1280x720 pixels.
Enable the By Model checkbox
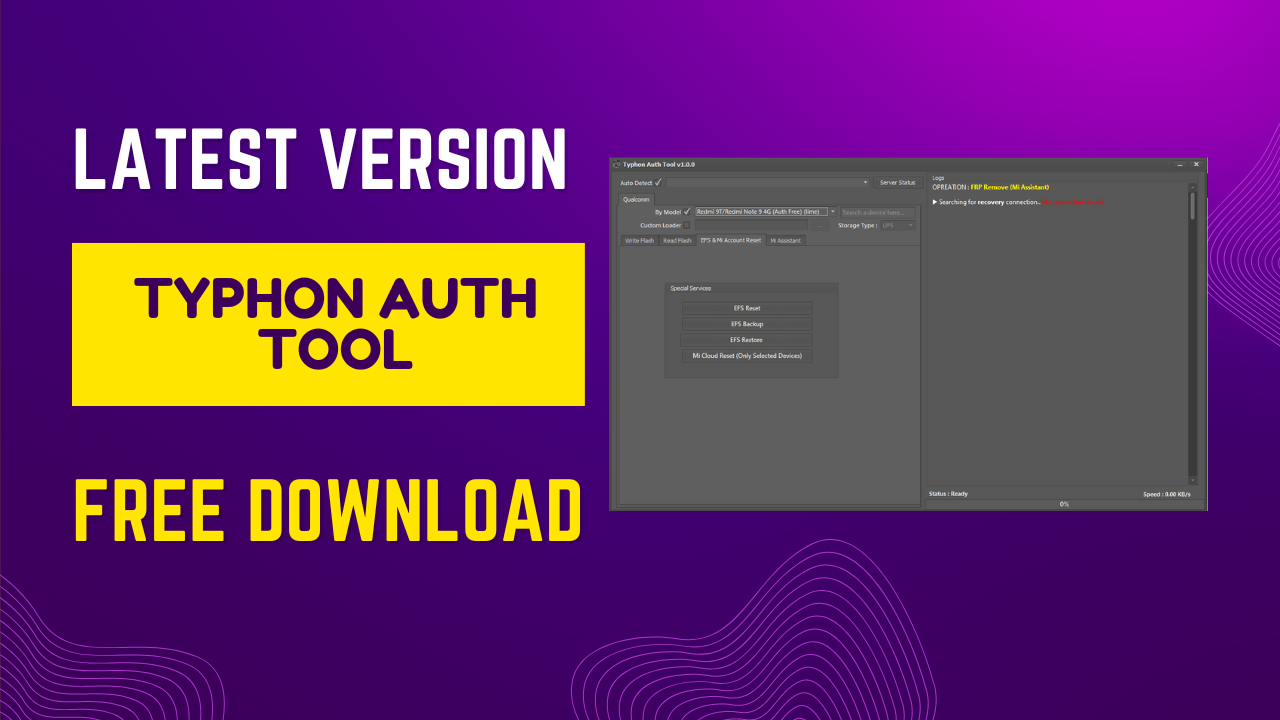click(687, 211)
